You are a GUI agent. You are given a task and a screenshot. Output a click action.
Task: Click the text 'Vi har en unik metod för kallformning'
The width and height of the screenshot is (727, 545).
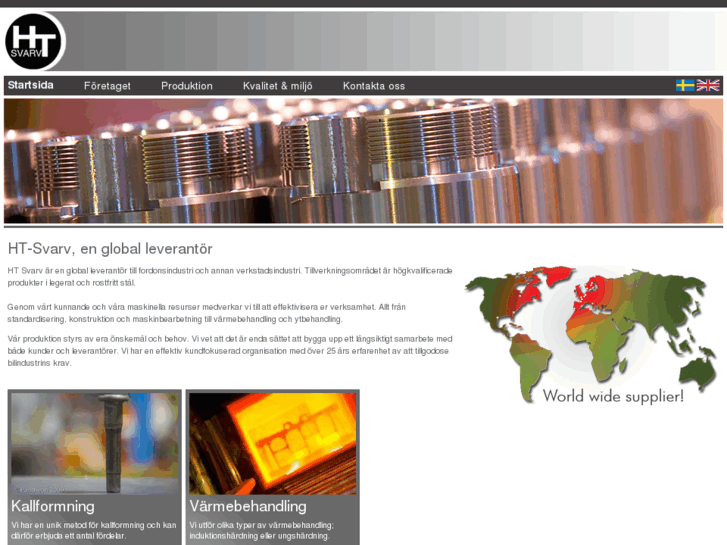tap(78, 525)
